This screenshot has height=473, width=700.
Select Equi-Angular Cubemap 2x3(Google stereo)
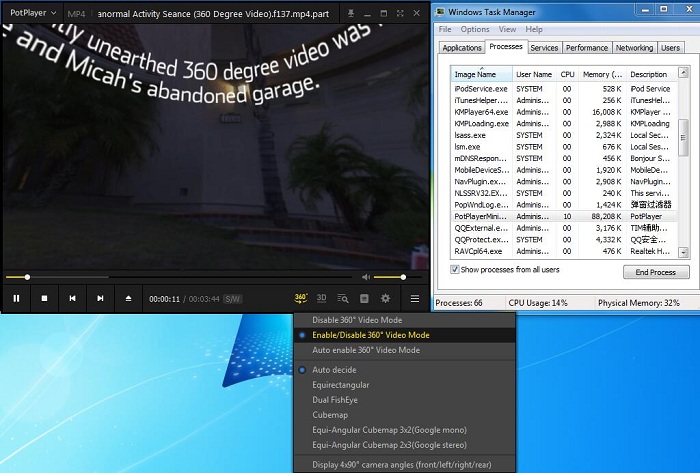(404, 445)
